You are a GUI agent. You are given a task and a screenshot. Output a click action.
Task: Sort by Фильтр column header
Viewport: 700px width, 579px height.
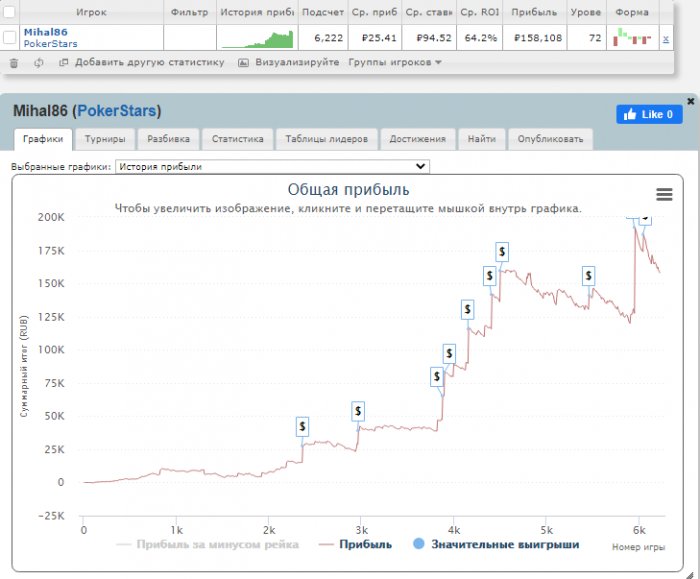coord(190,12)
